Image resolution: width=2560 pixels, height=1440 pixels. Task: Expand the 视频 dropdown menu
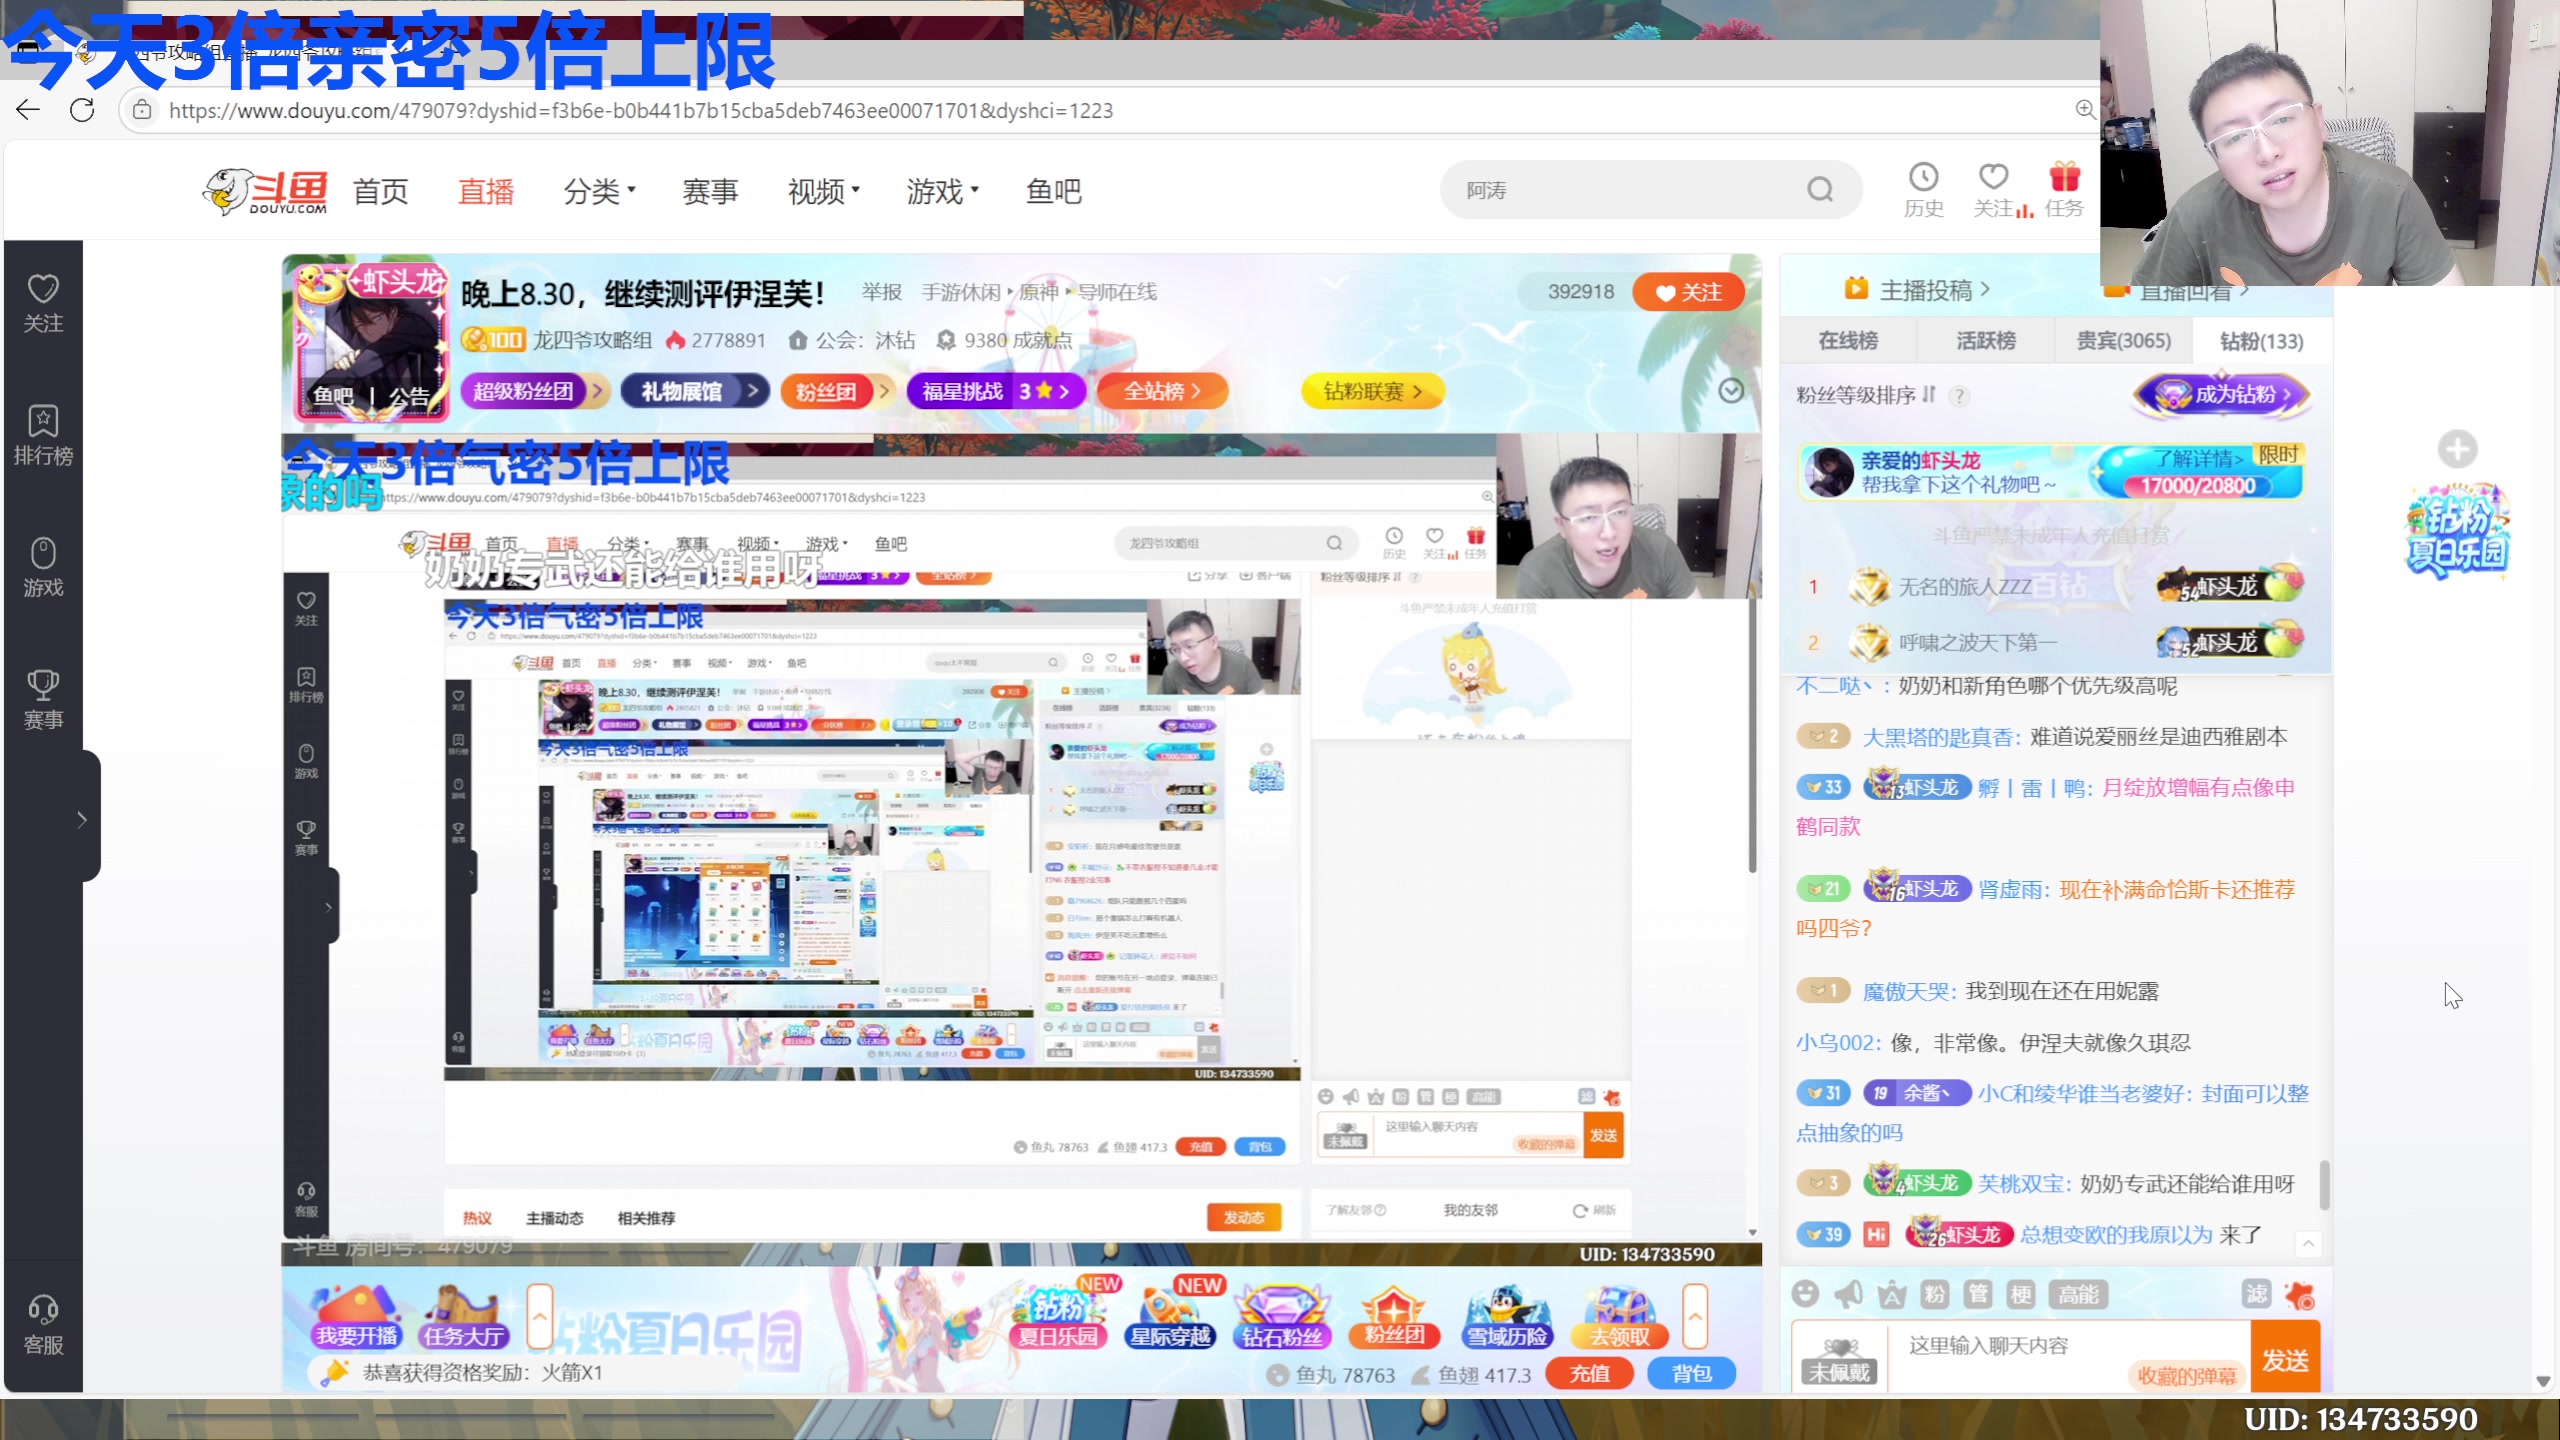824,191
